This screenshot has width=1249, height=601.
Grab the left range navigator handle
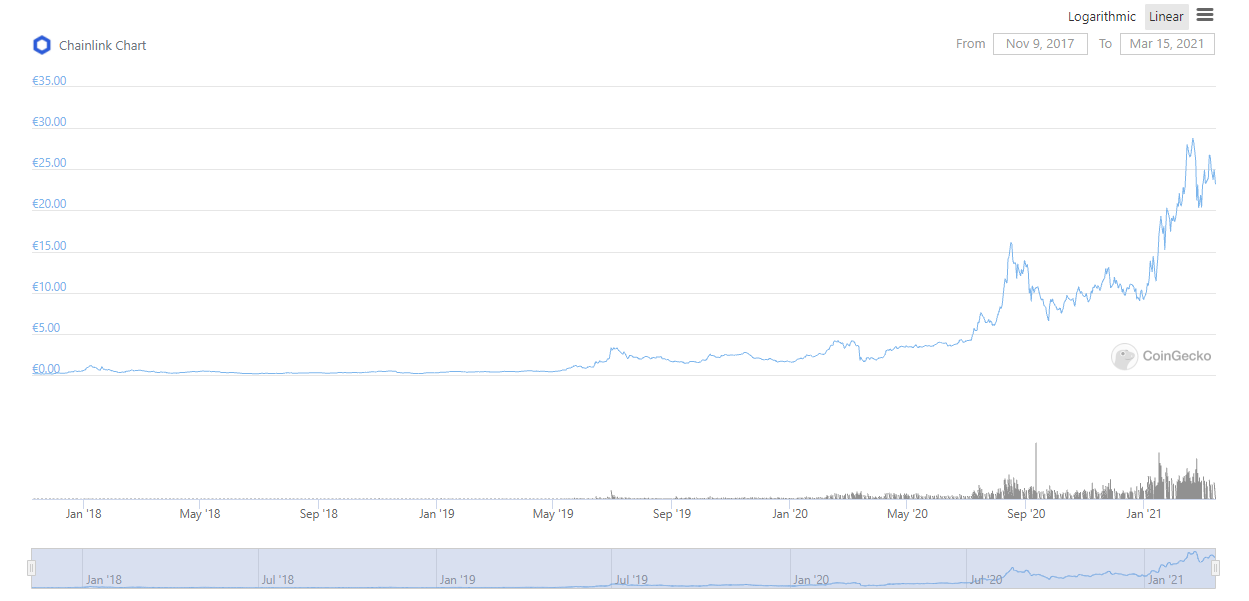coord(31,568)
